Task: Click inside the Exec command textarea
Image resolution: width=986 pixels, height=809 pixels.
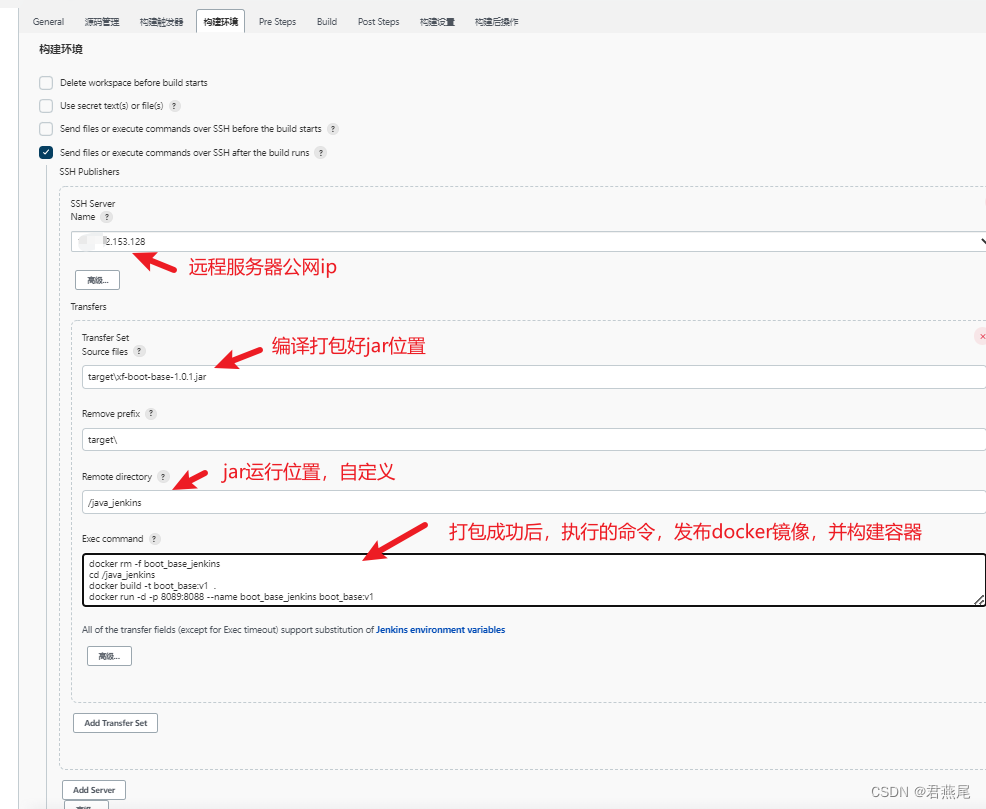Action: coord(533,580)
